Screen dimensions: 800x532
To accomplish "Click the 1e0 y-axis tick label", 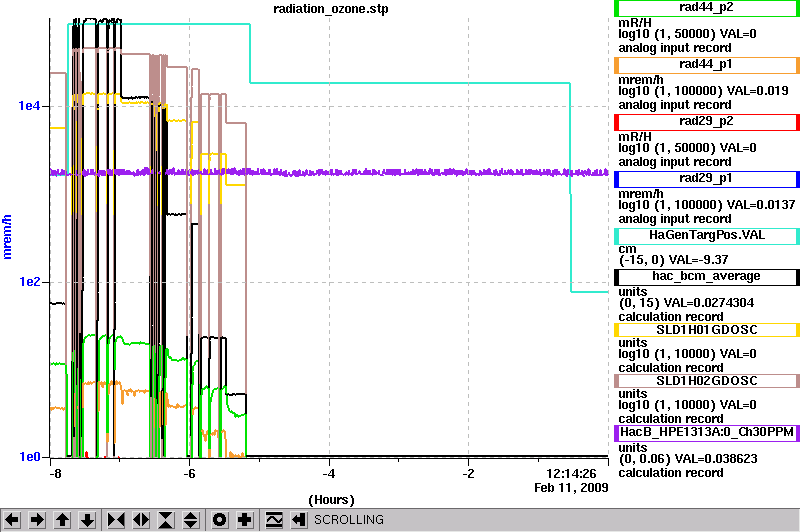I will coord(29,457).
